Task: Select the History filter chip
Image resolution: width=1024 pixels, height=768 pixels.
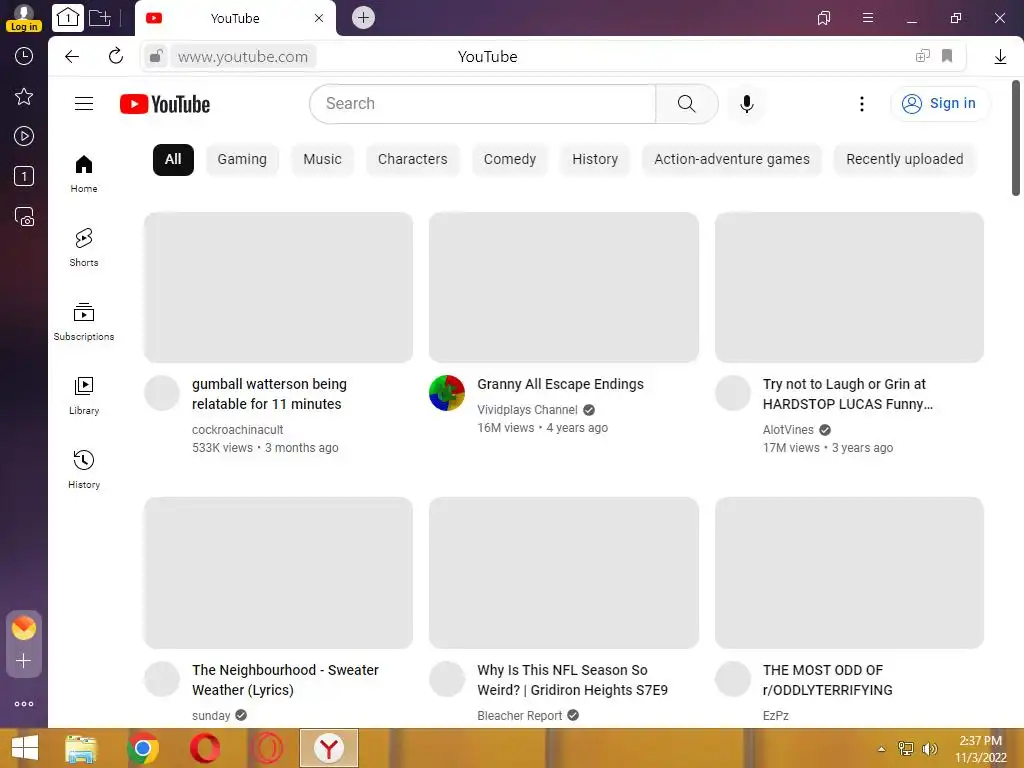Action: pos(594,159)
